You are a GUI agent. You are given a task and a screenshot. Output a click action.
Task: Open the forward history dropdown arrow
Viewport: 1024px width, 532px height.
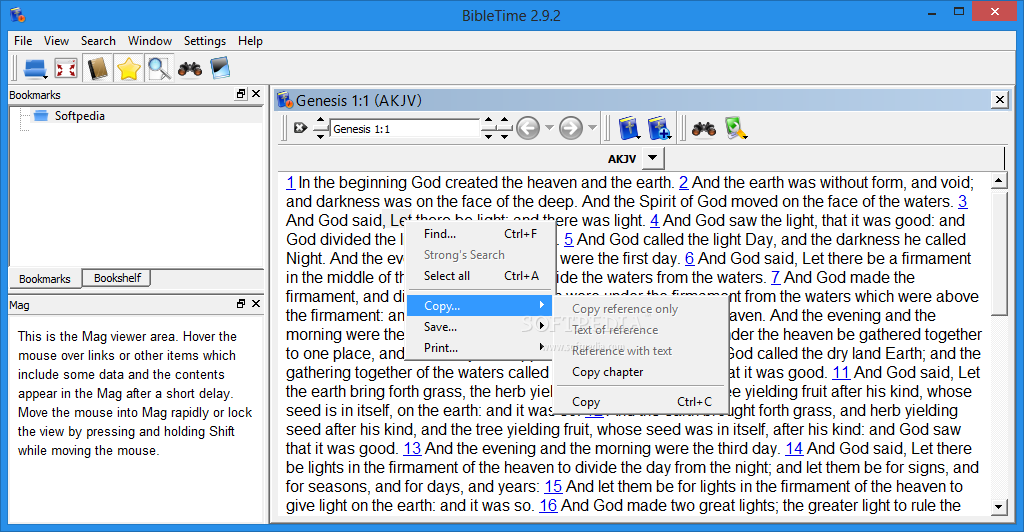(x=592, y=128)
